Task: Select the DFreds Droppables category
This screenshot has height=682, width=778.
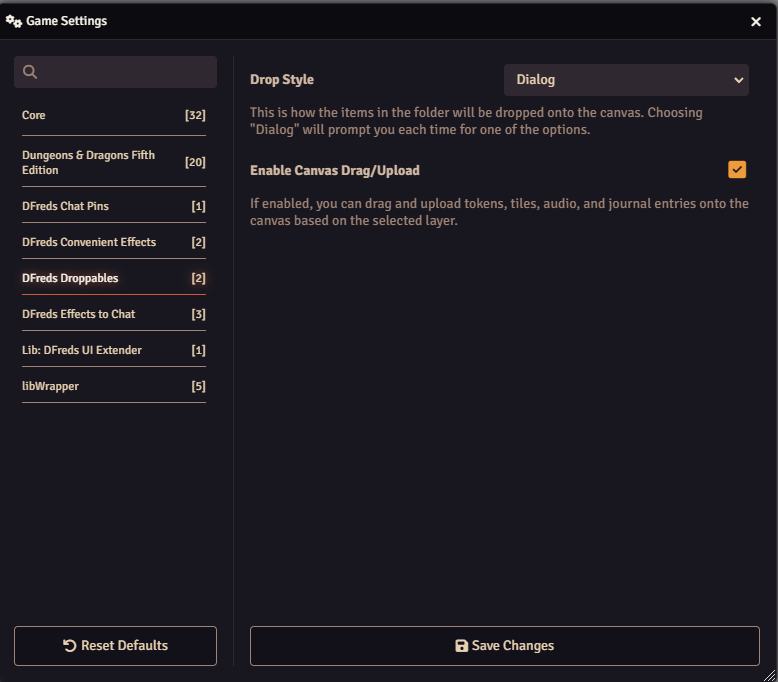Action: click(113, 278)
